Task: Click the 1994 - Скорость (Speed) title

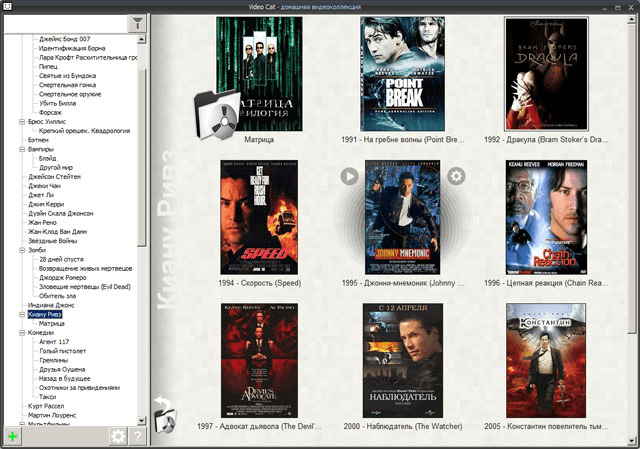Action: [260, 283]
